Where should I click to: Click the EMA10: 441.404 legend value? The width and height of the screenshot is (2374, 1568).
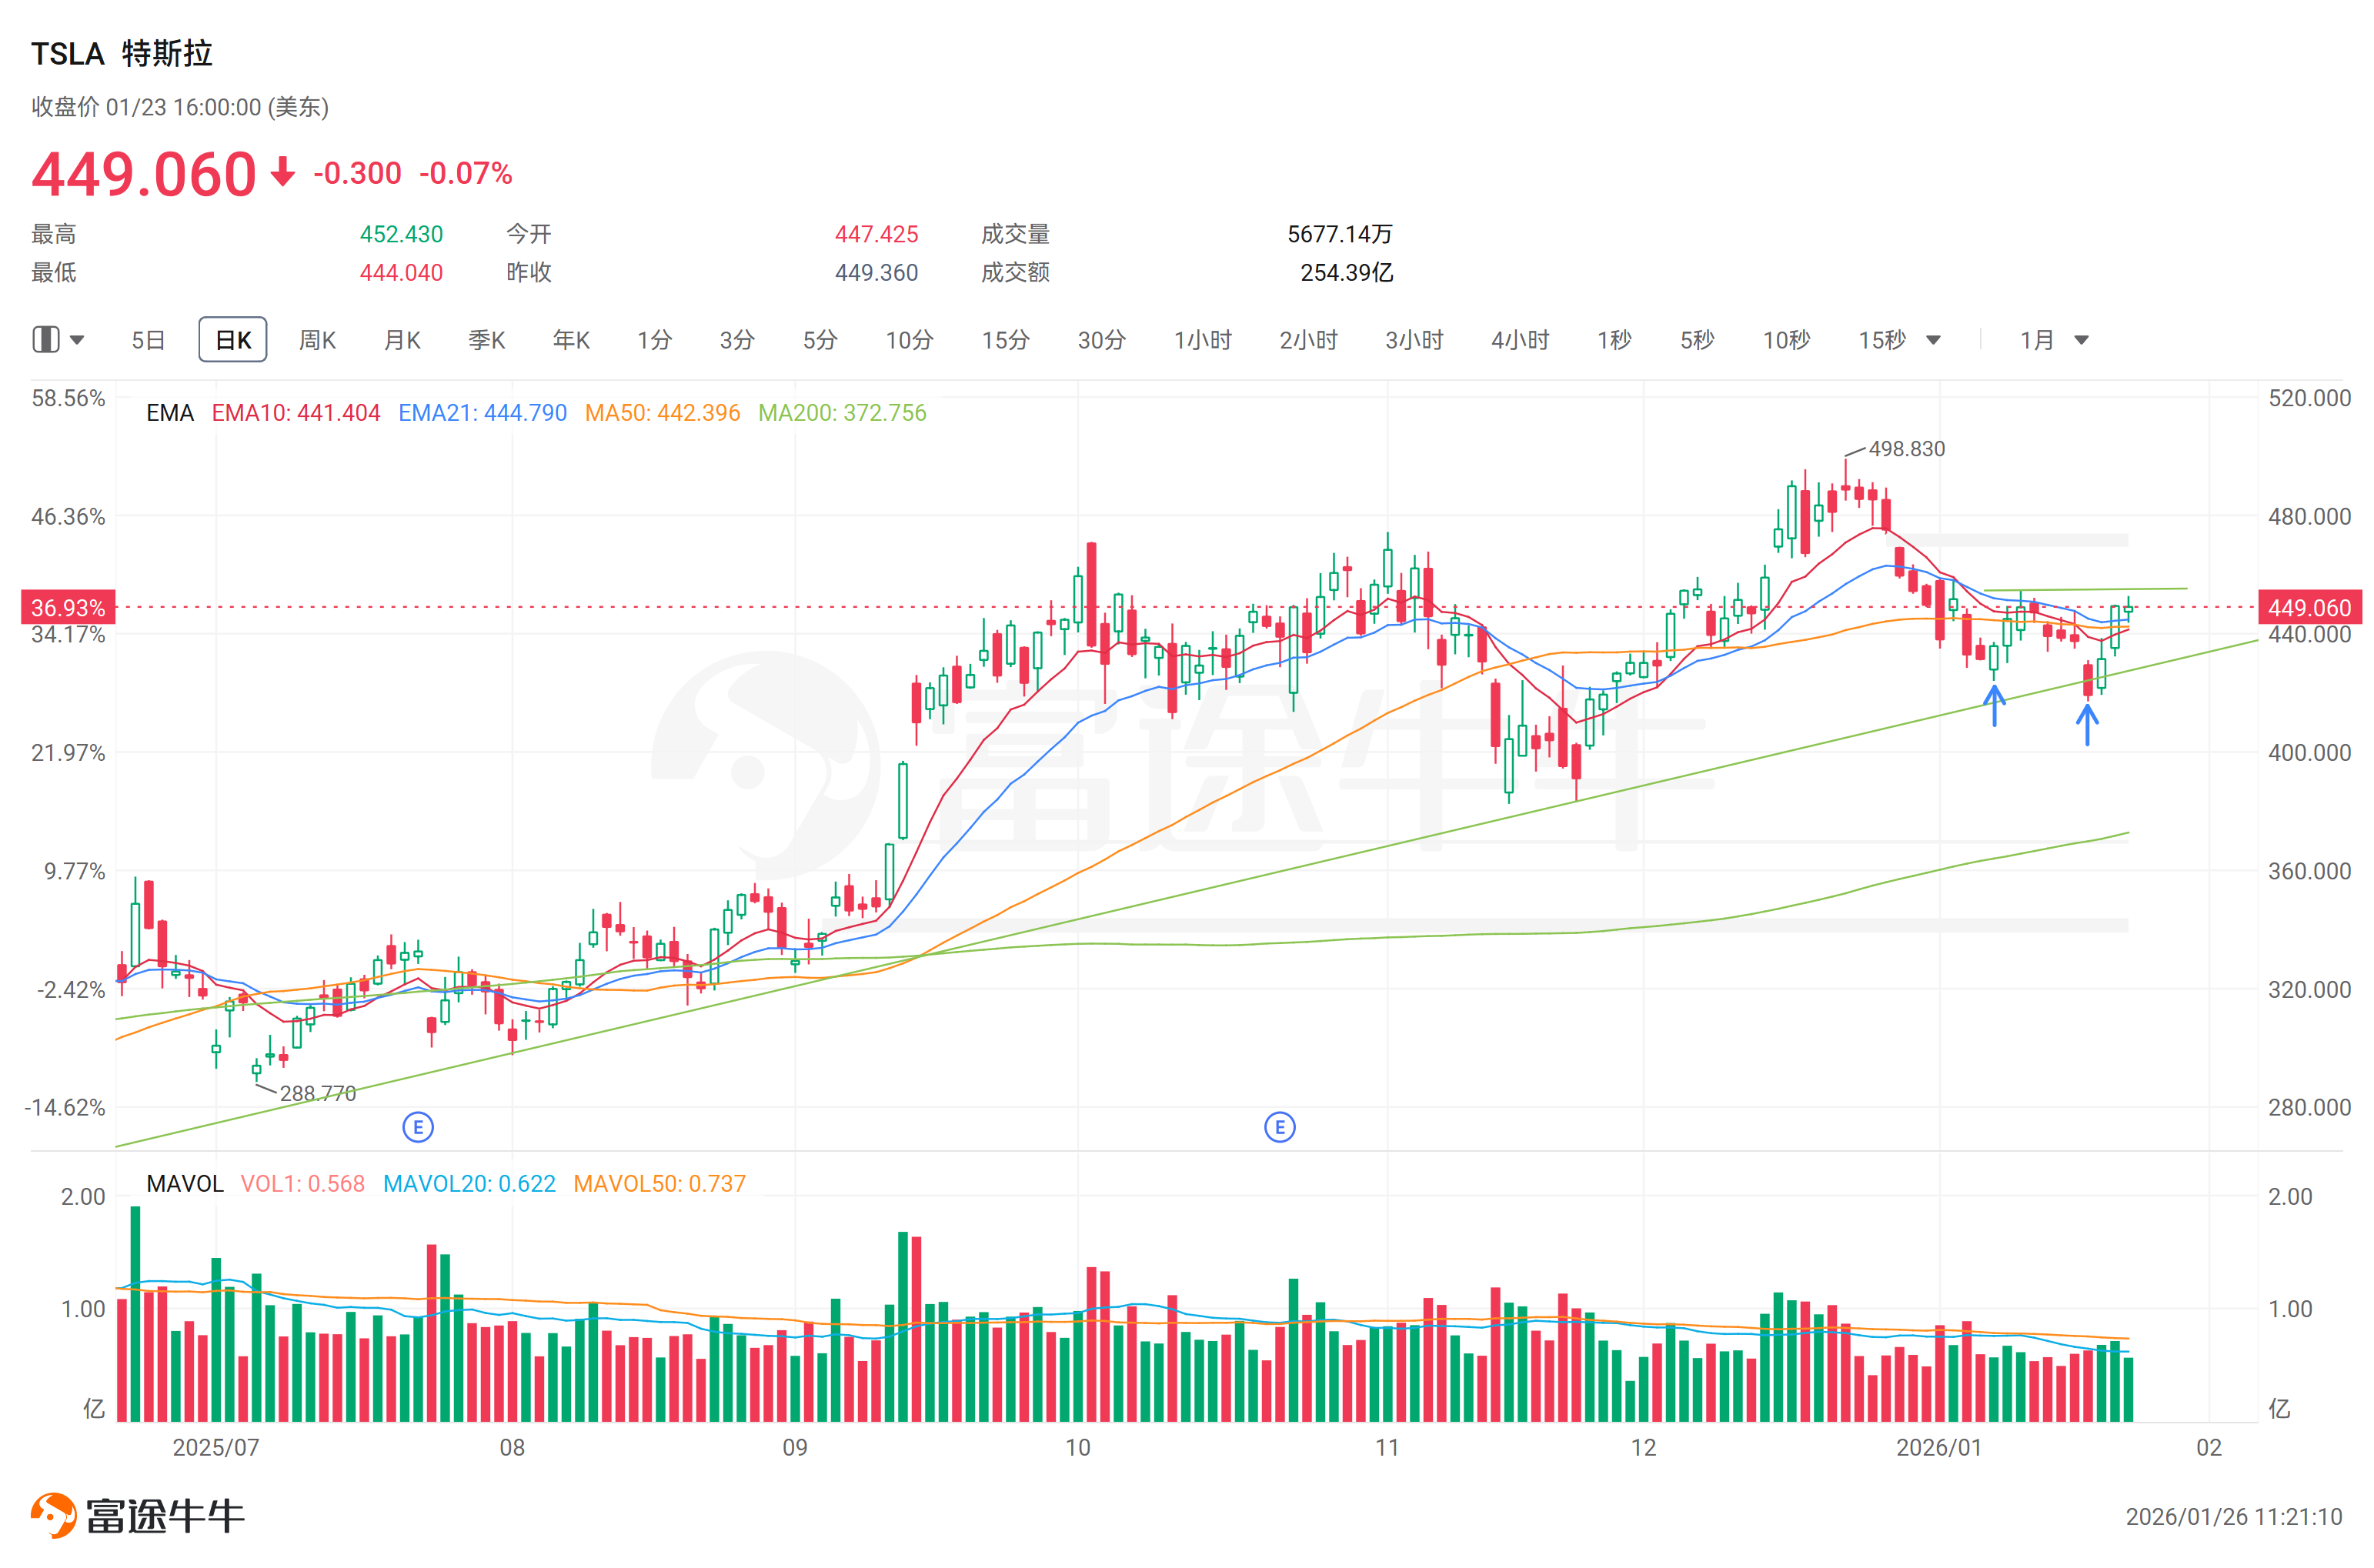point(296,413)
